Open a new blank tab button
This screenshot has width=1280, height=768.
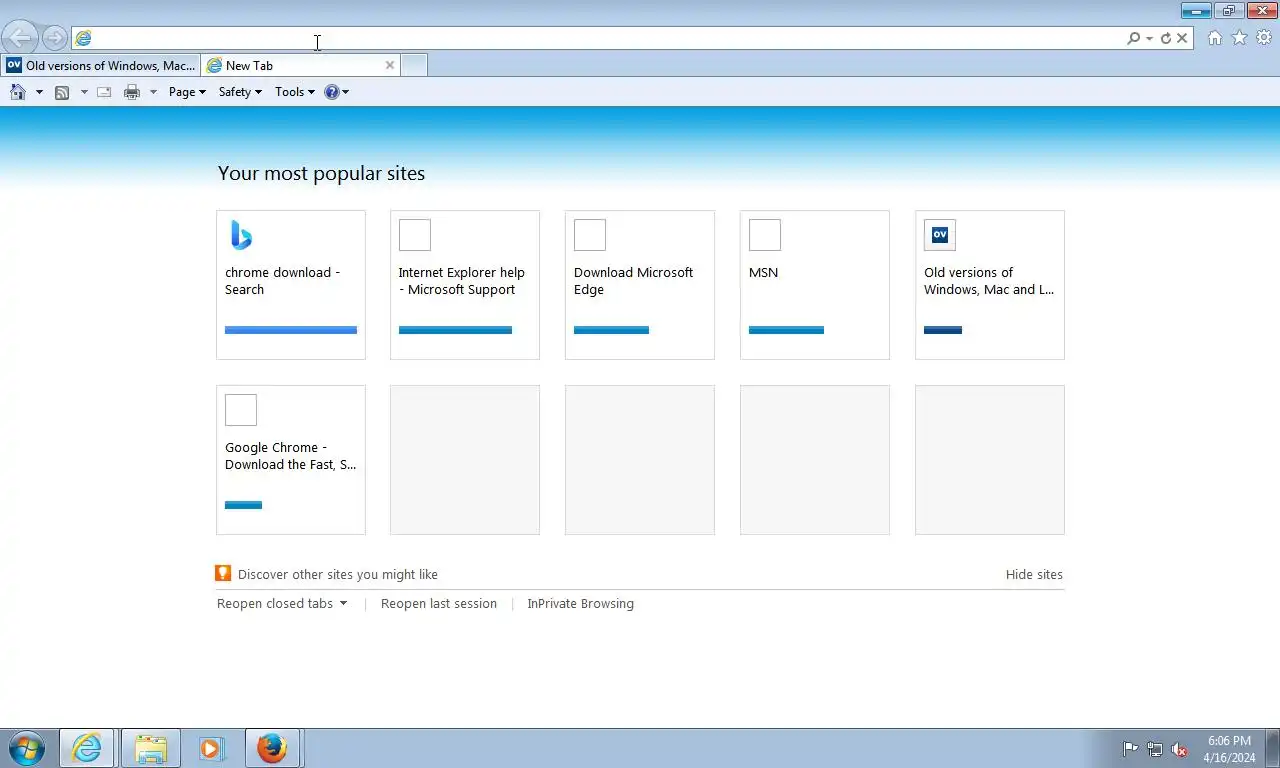(414, 65)
